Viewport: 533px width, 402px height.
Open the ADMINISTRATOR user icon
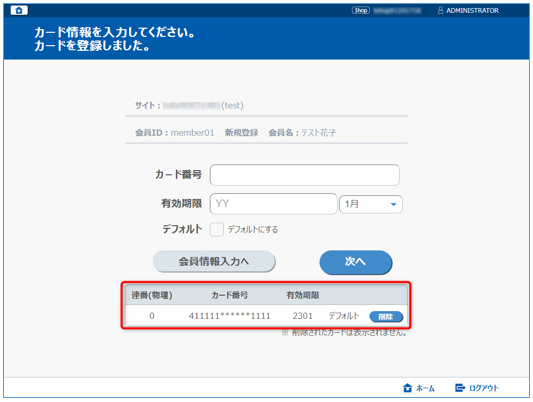440,11
